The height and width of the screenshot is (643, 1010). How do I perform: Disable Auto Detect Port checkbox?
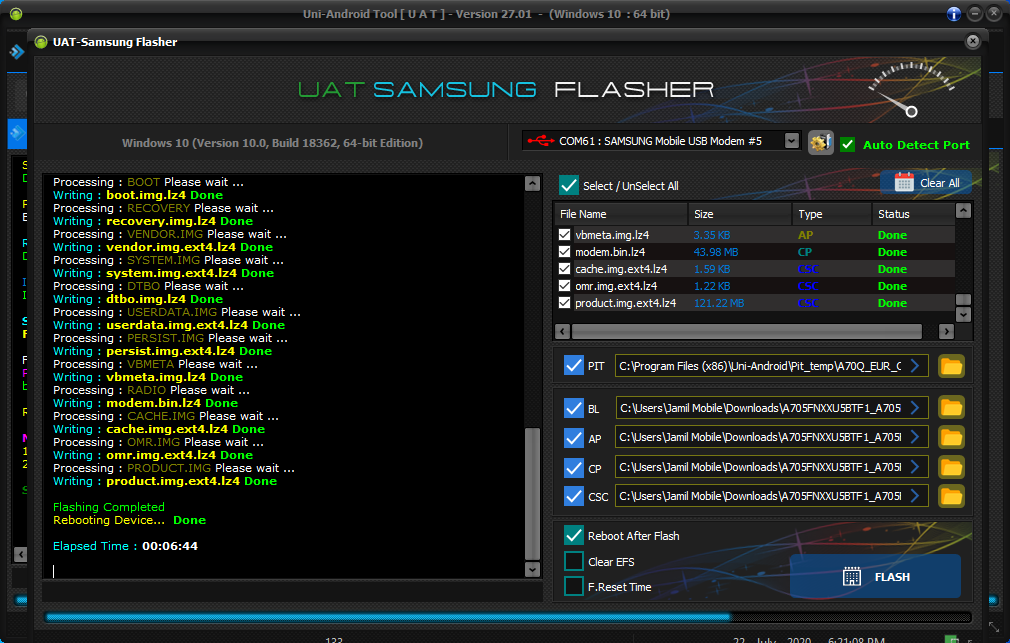pos(848,144)
